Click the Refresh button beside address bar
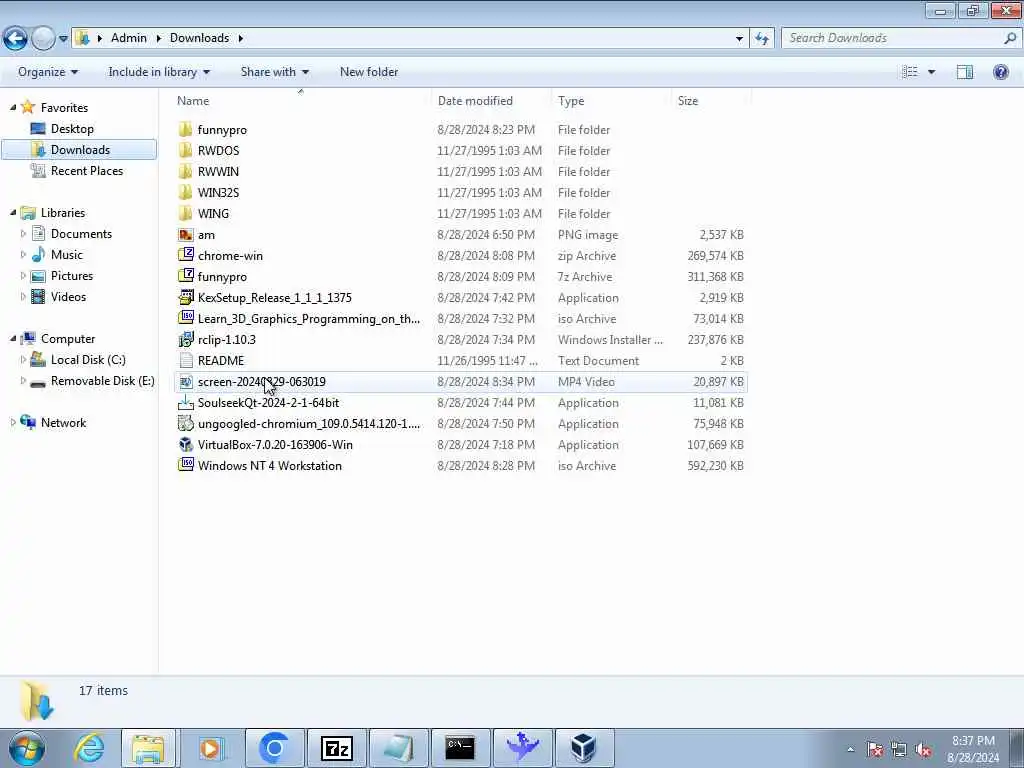Screen dimensions: 1024x768 point(761,39)
